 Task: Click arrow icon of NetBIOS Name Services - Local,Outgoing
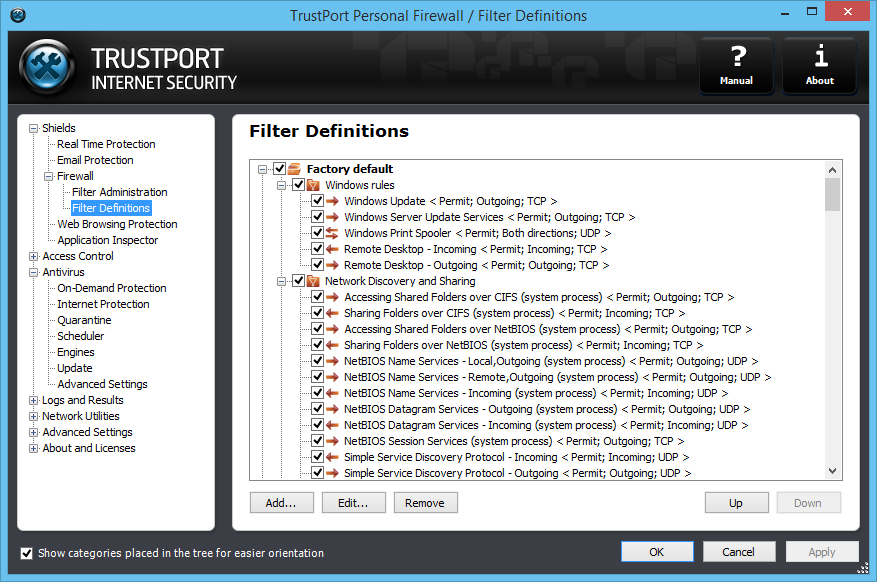332,361
